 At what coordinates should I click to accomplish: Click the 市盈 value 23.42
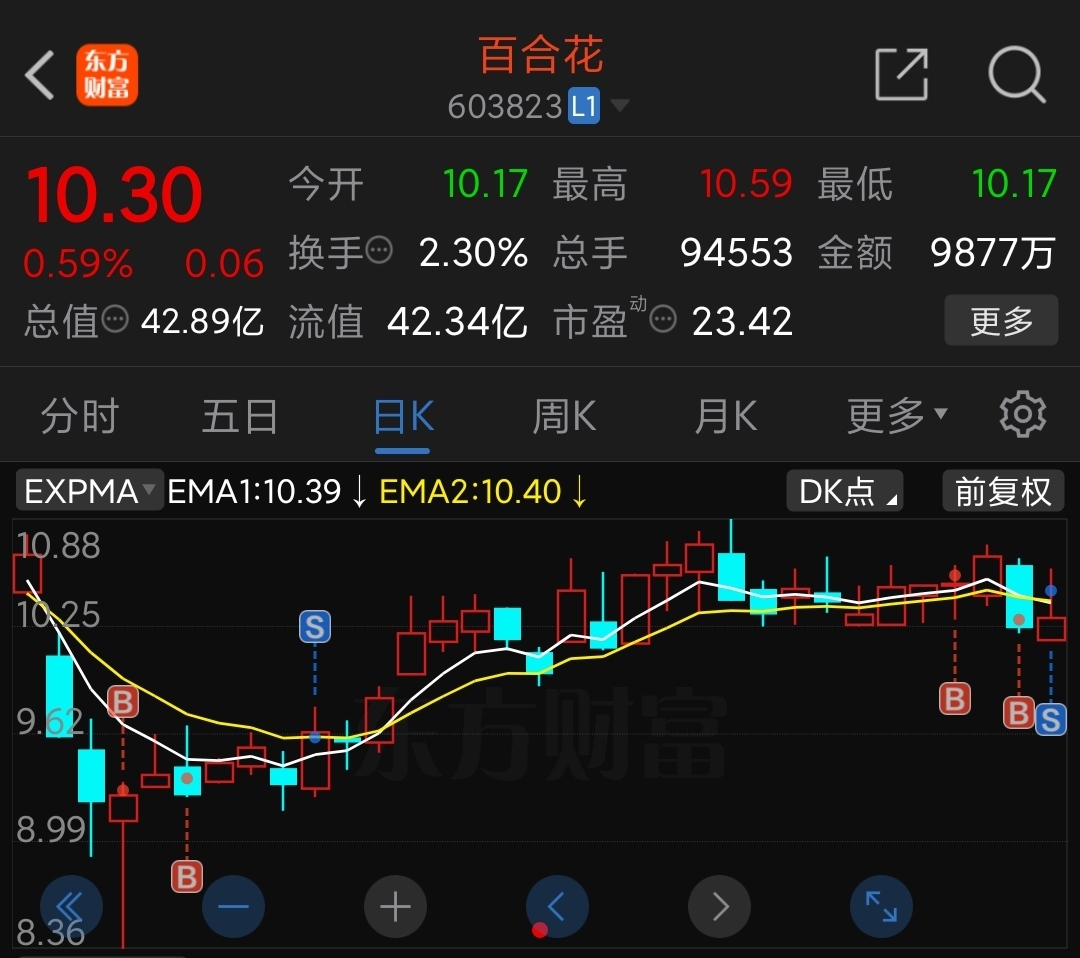click(x=742, y=321)
